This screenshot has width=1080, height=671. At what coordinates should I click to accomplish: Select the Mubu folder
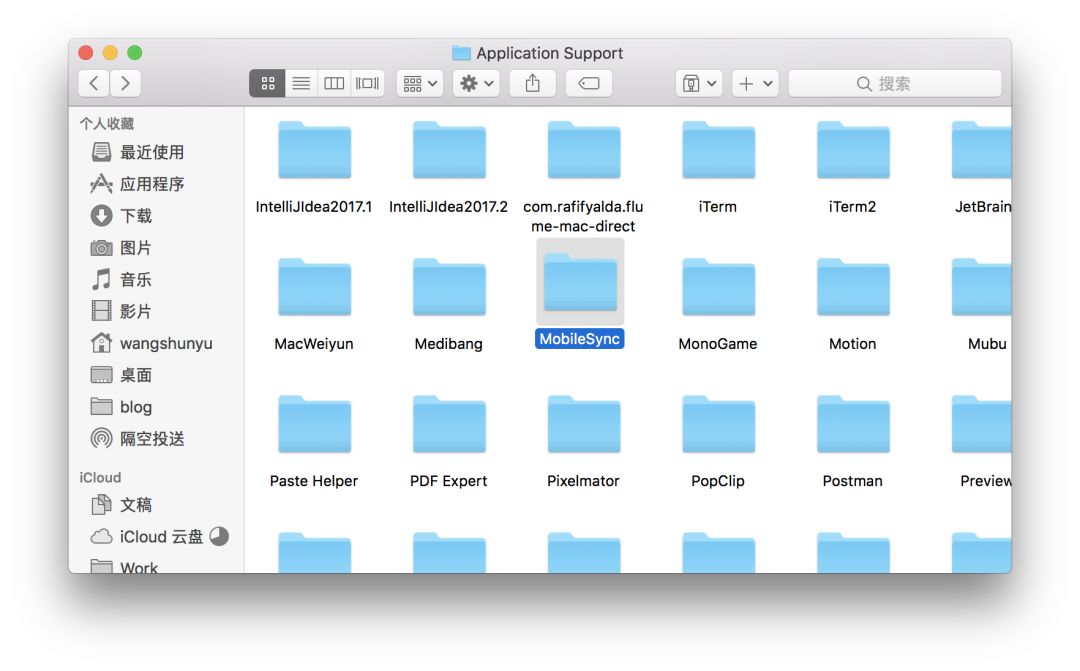984,304
